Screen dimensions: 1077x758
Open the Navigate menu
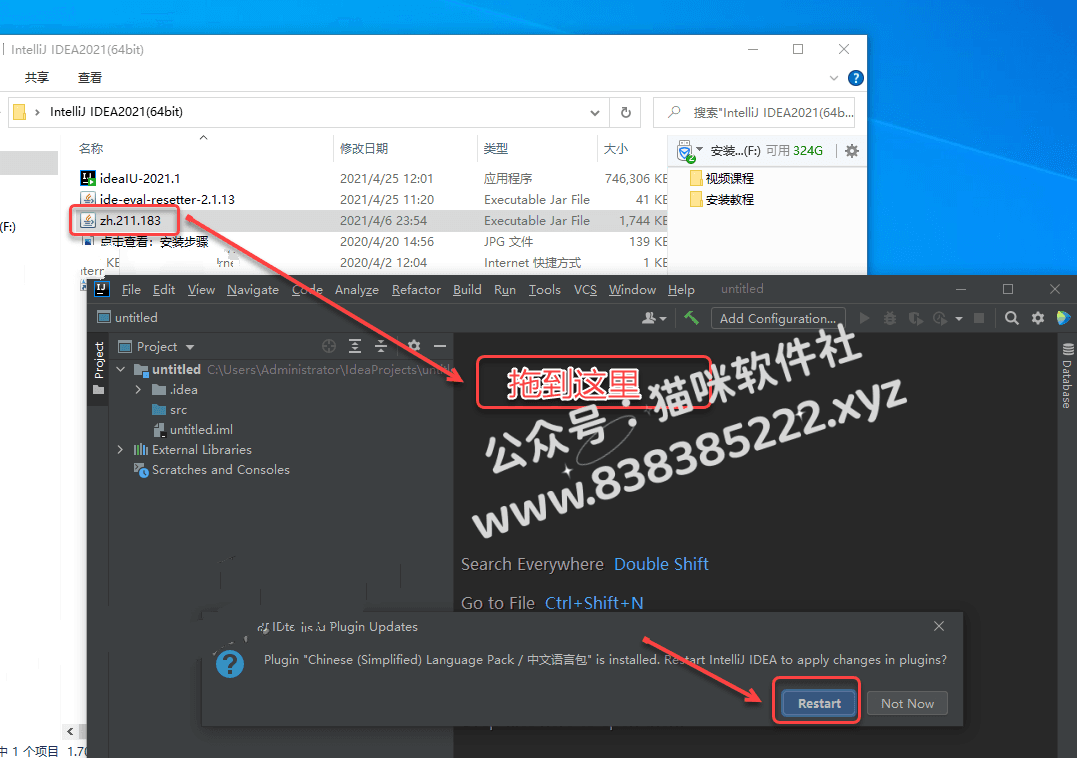pyautogui.click(x=253, y=290)
